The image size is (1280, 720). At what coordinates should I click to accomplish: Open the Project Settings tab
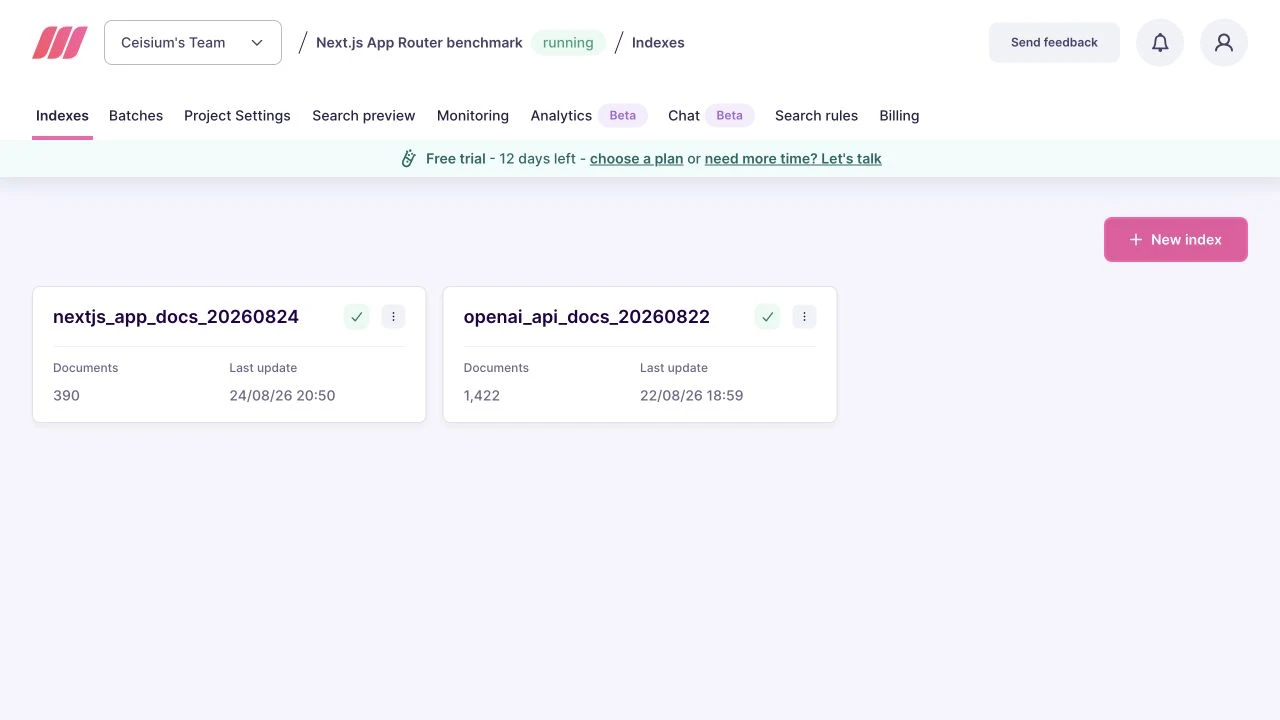coord(237,116)
